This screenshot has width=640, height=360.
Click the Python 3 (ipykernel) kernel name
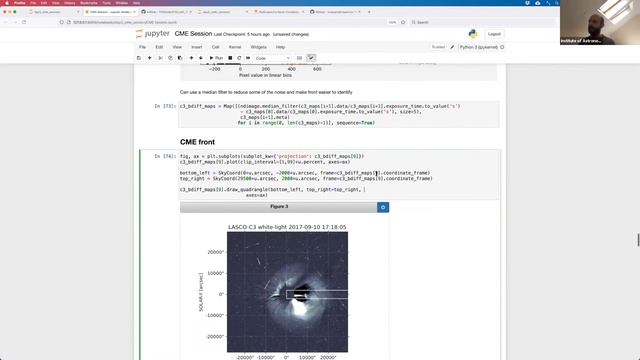pos(478,47)
